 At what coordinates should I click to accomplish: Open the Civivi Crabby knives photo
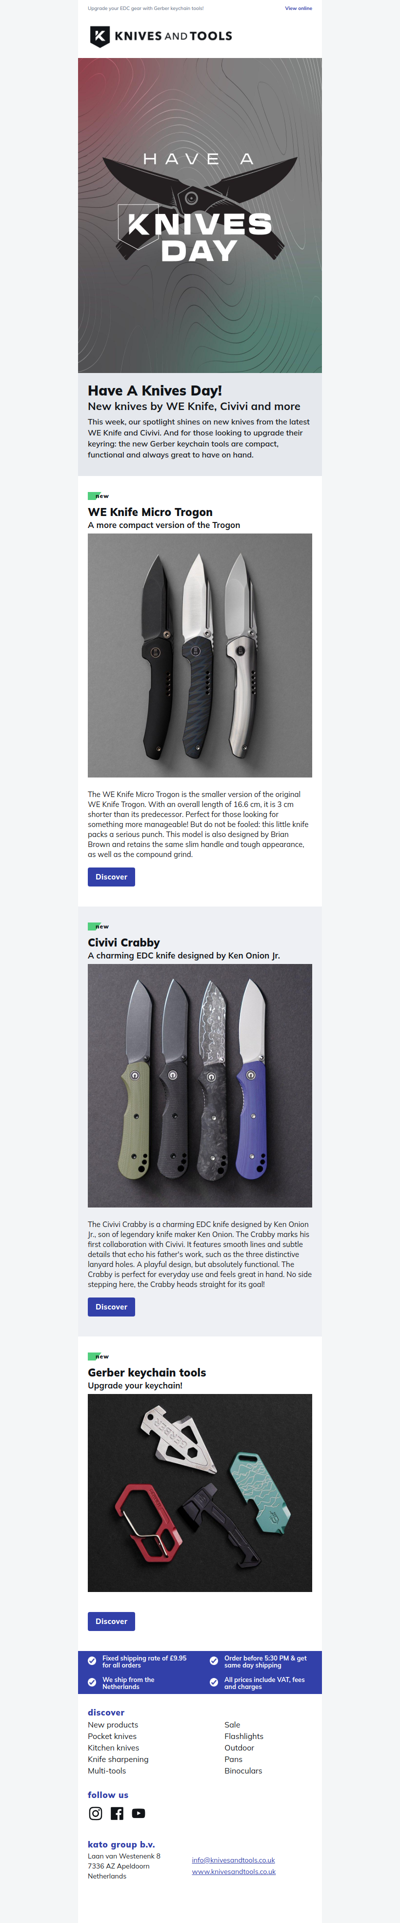click(x=200, y=1085)
